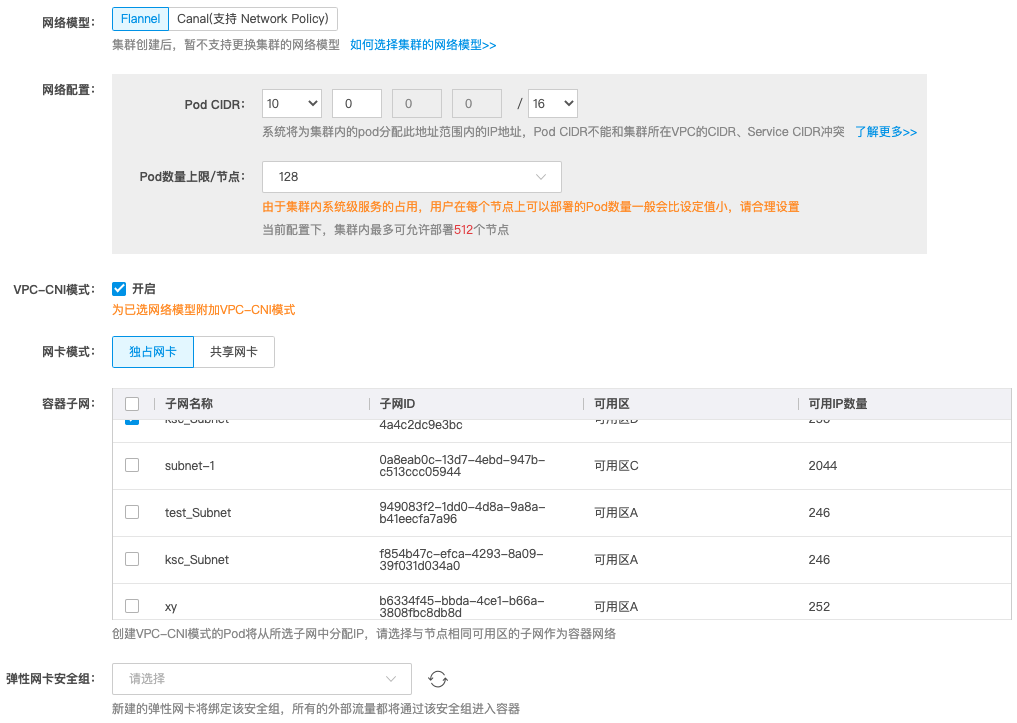Check the ksc_Subnet 可用区A row checkbox
Image resolution: width=1017 pixels, height=723 pixels.
[x=132, y=559]
